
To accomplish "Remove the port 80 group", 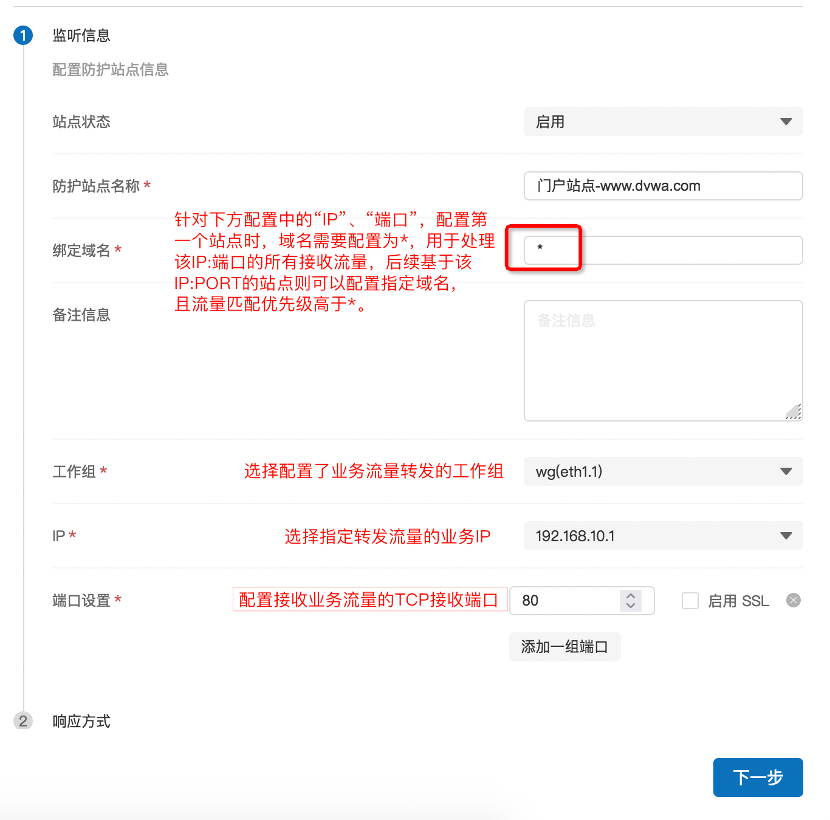I will [793, 601].
